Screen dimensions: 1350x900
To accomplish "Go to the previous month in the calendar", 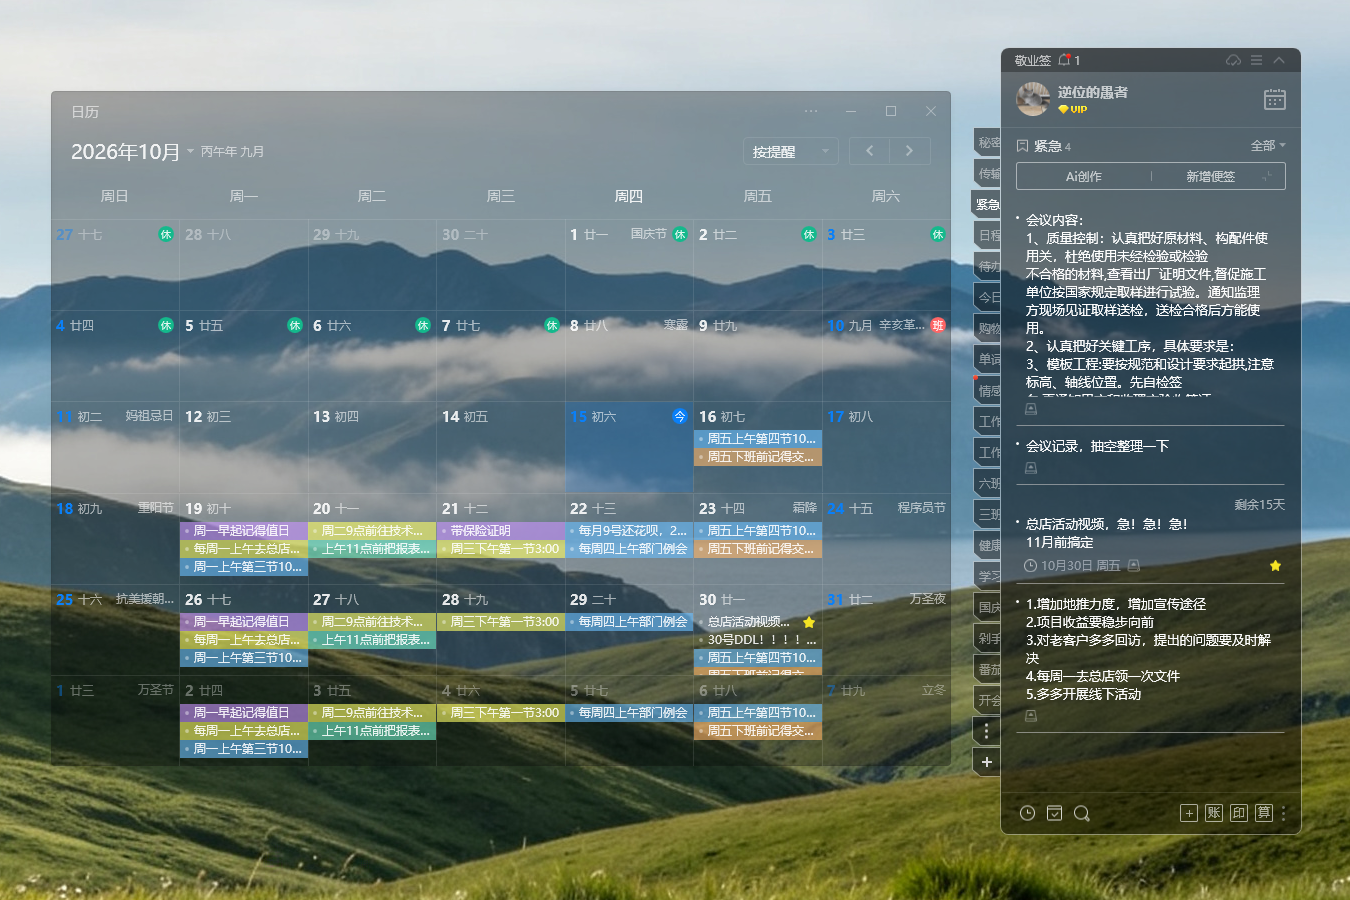I will [x=870, y=151].
